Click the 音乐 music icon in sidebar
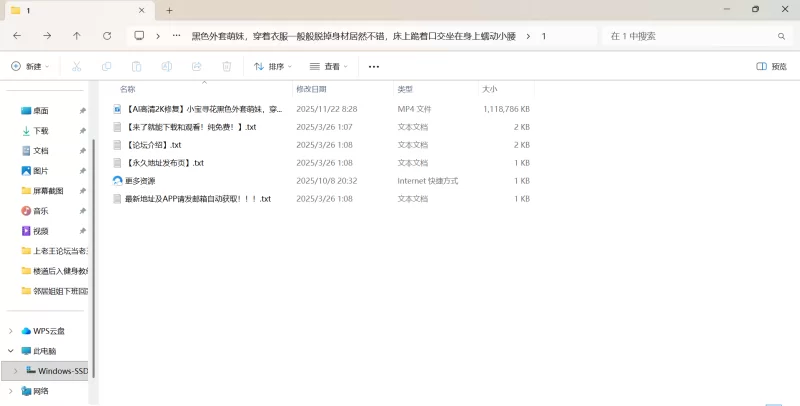 pos(26,211)
